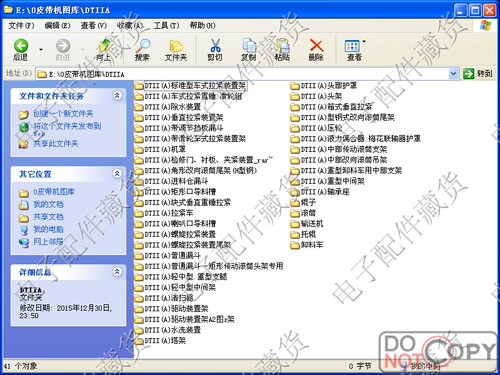Open 共享文档 link in sidebar

click(x=48, y=217)
